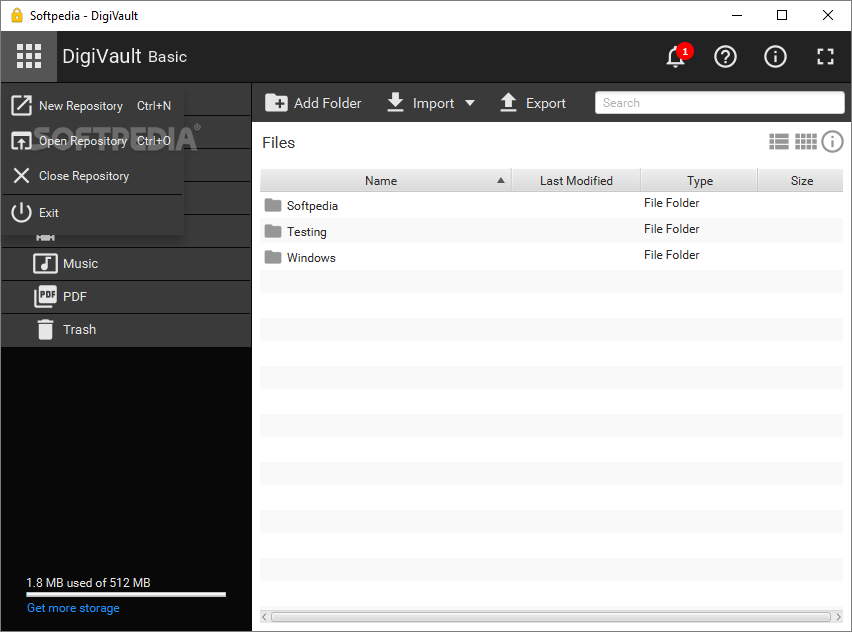Image resolution: width=852 pixels, height=632 pixels.
Task: Click the Export upload arrow icon
Action: pyautogui.click(x=508, y=102)
